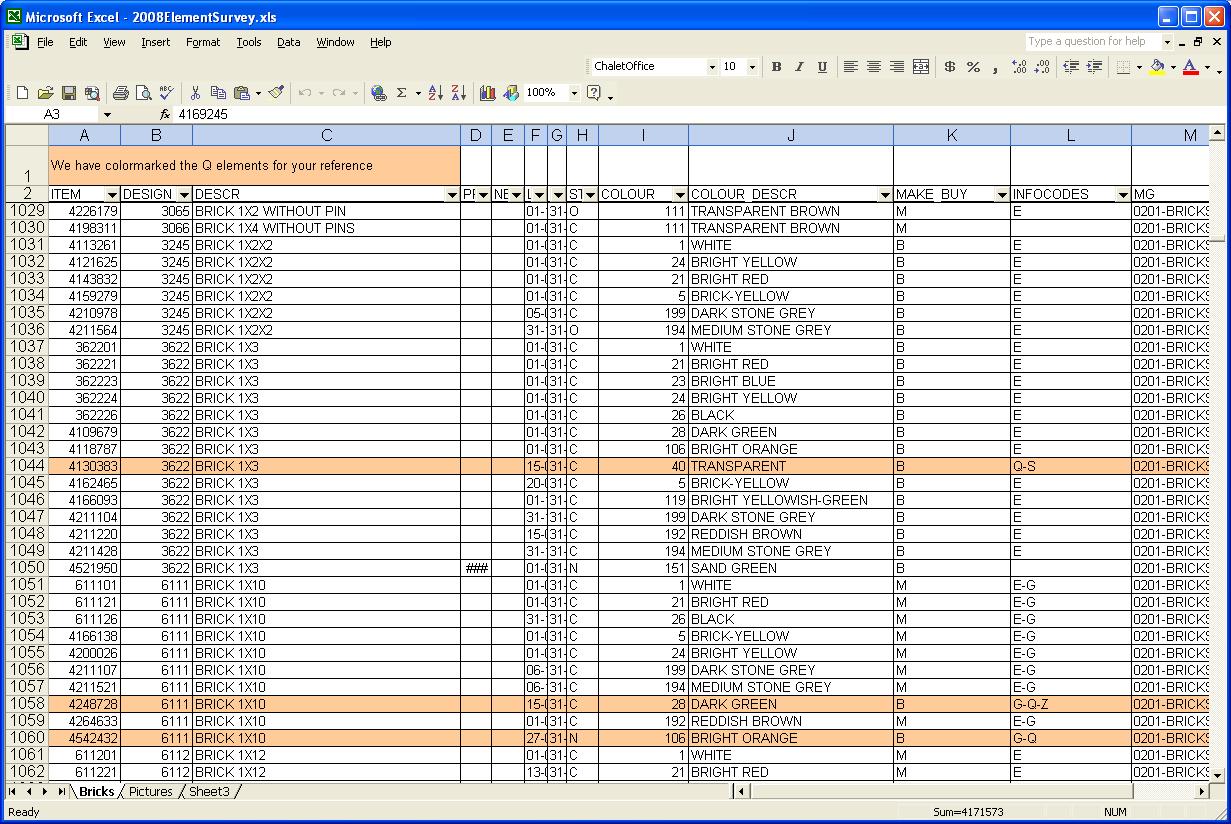Cut the selection with the scissors icon
Screen dimensions: 1231x824
coord(196,93)
